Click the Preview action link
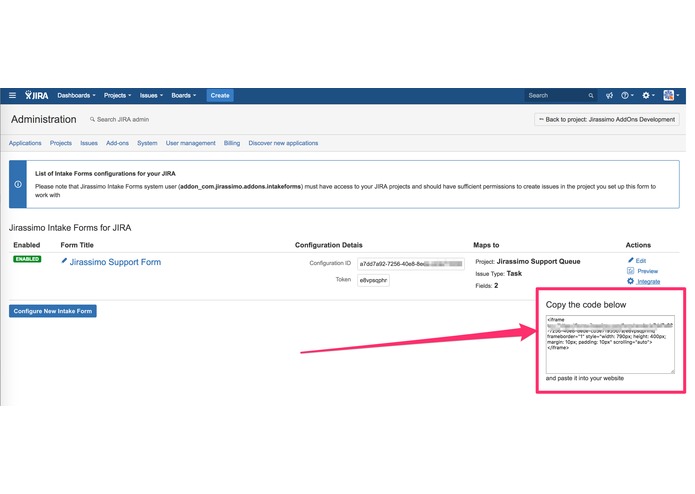695x494 pixels. [x=648, y=271]
